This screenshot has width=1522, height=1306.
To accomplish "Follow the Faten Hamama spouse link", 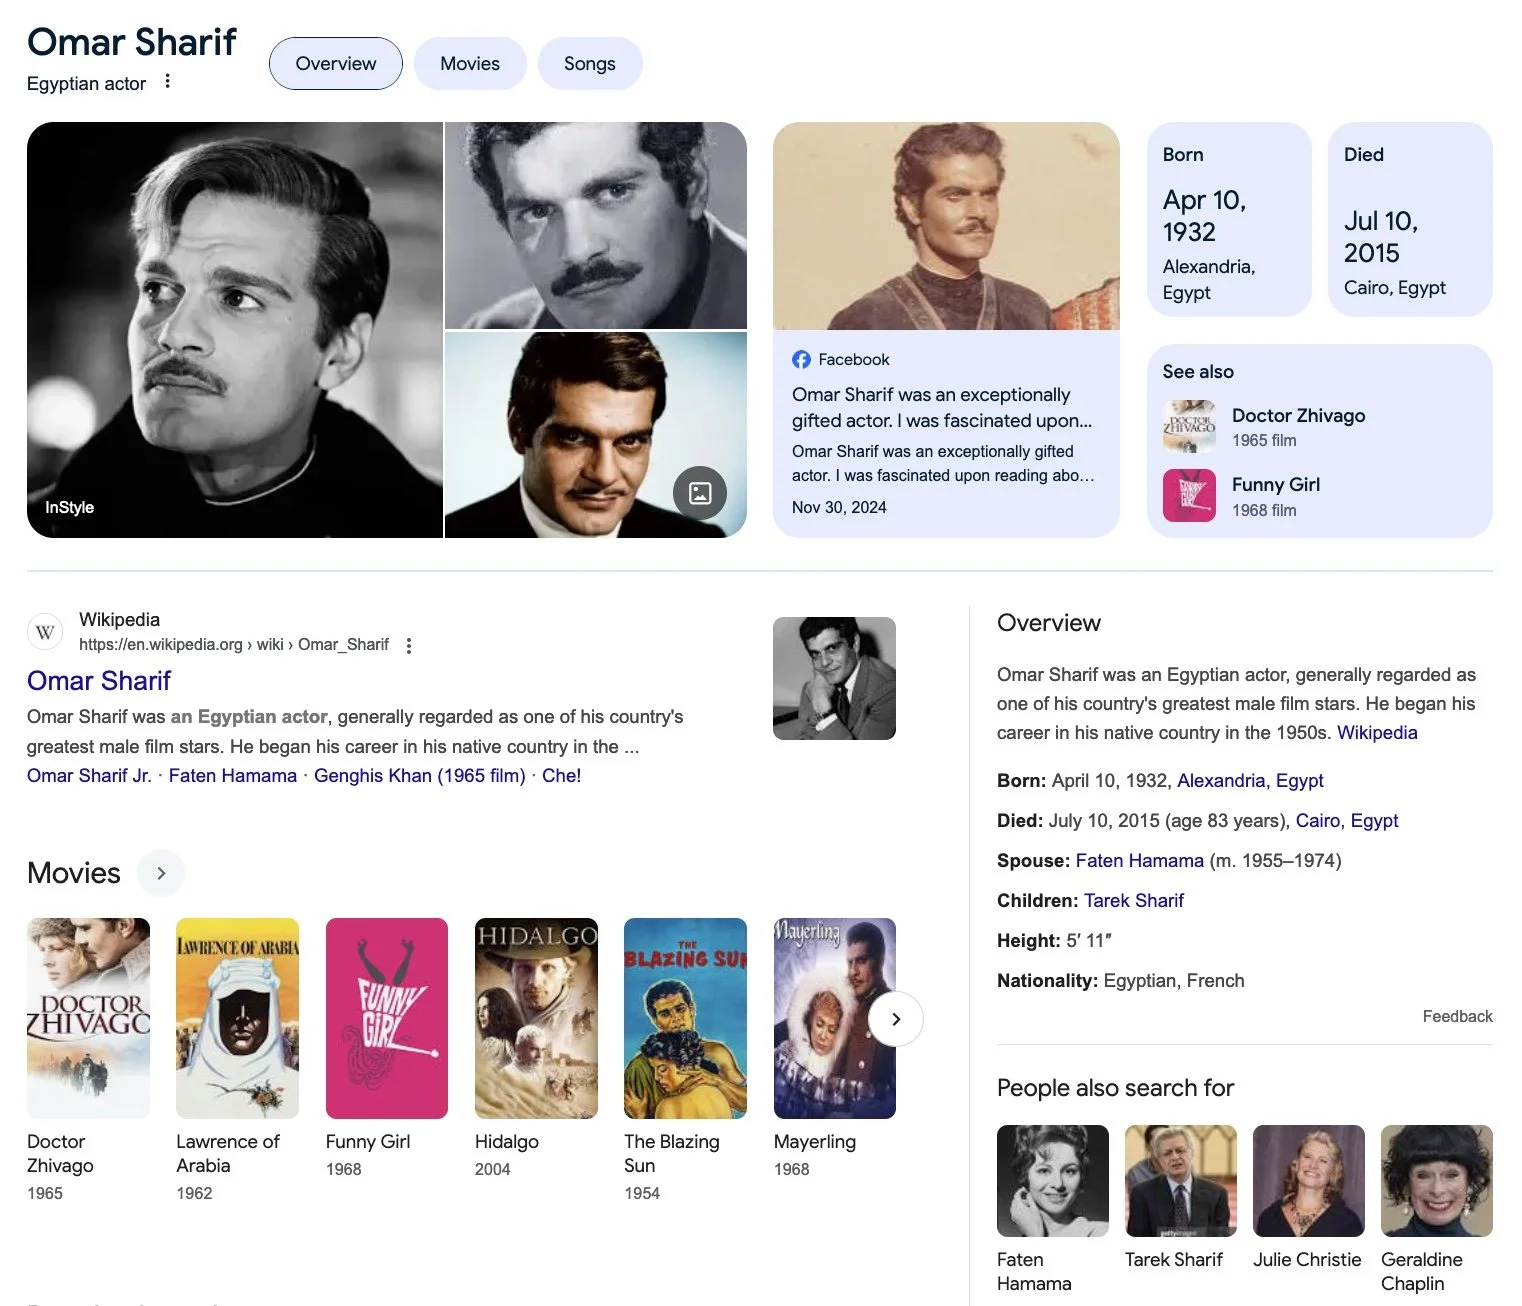I will click(1139, 861).
